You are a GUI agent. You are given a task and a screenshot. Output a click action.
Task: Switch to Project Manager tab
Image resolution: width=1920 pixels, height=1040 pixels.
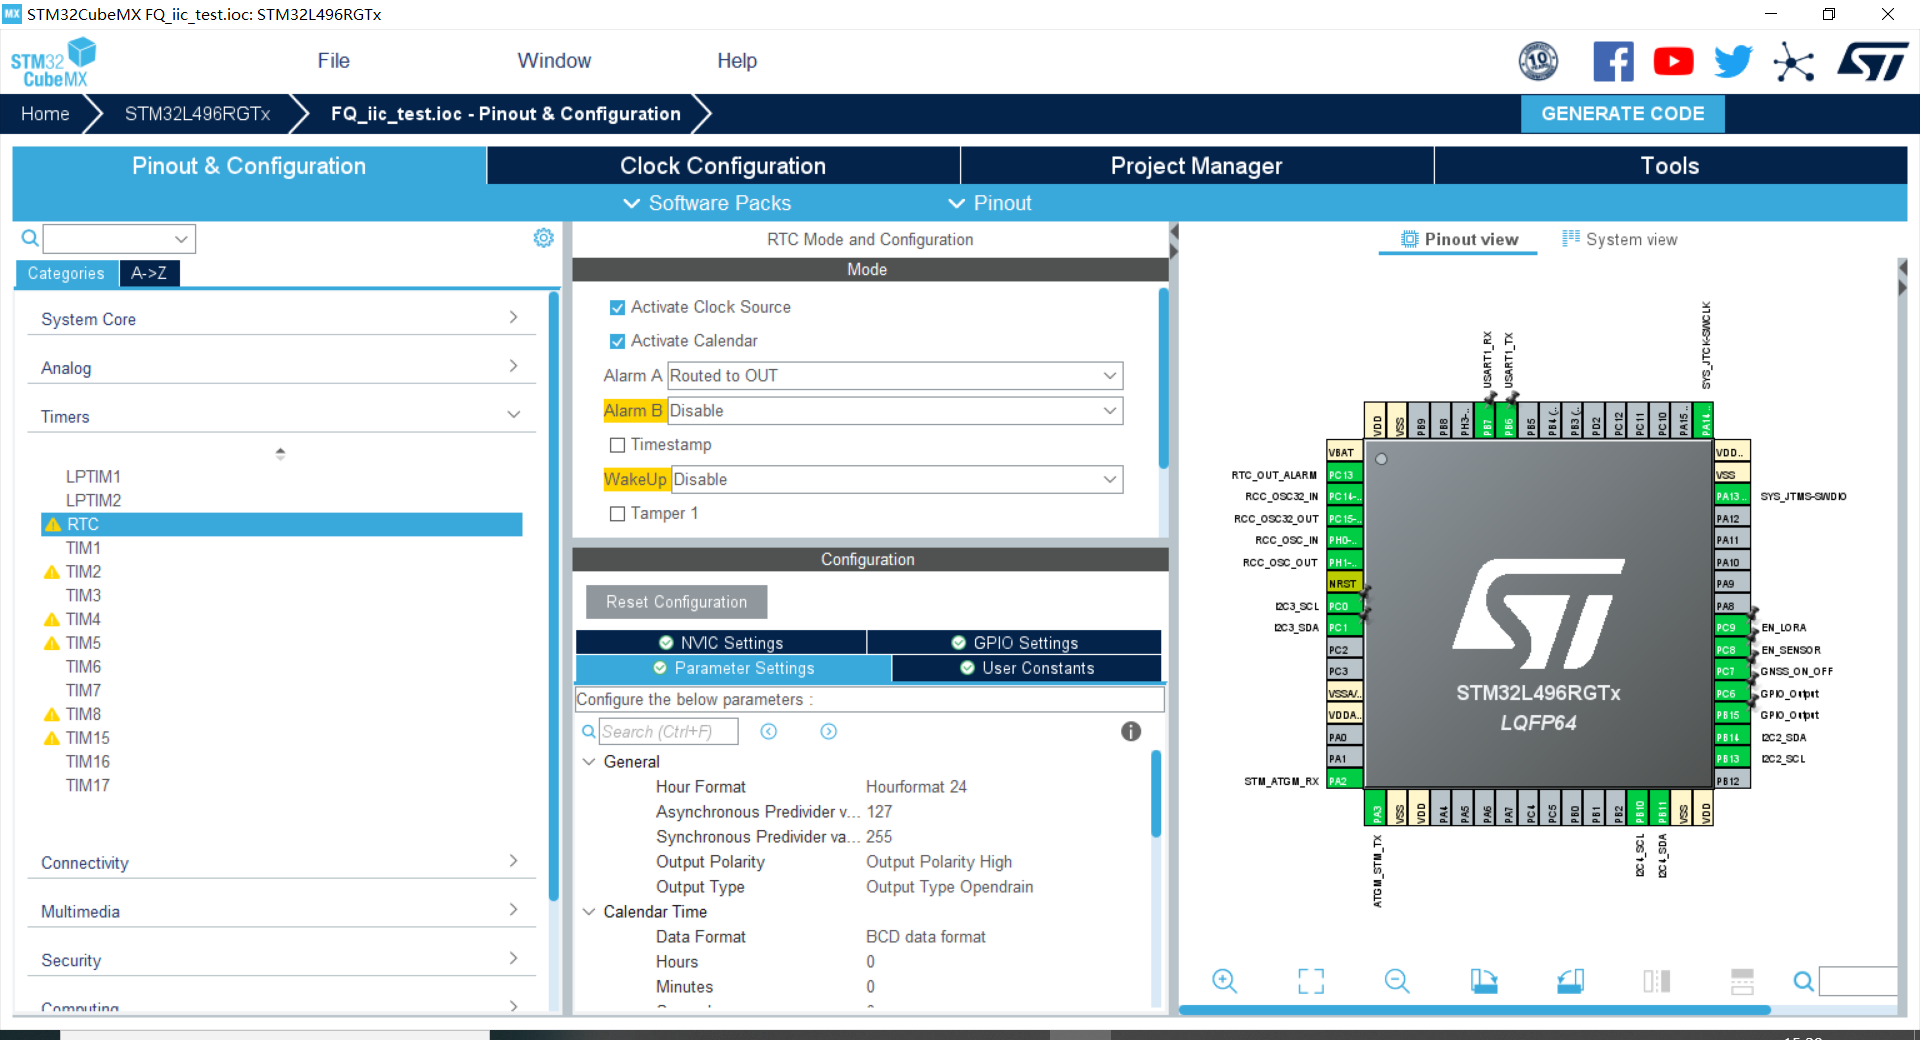1196,166
